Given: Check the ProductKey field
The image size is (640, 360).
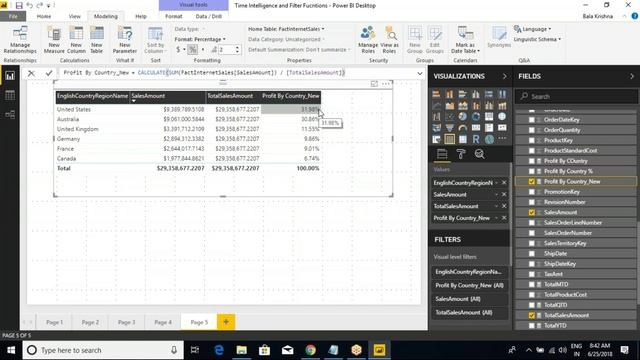Looking at the screenshot, I should (531, 140).
